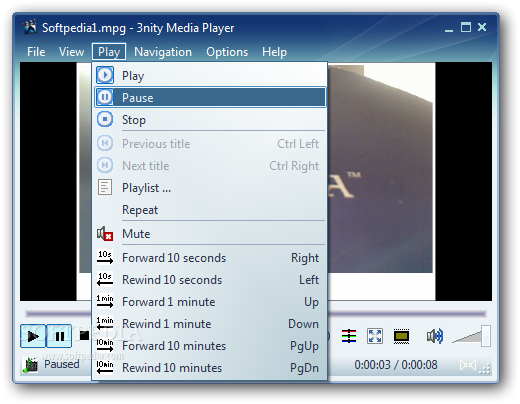Click the stereo speakers icon in the status bar

pos(468,365)
